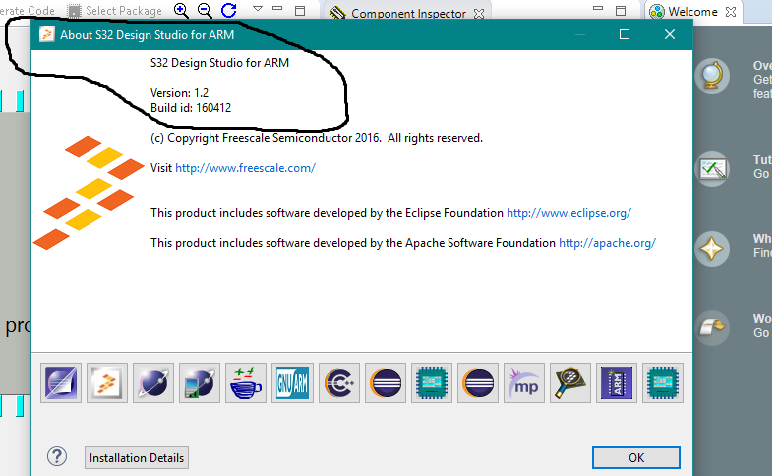Open the coffee cup plus-minus feature icon

(x=246, y=383)
